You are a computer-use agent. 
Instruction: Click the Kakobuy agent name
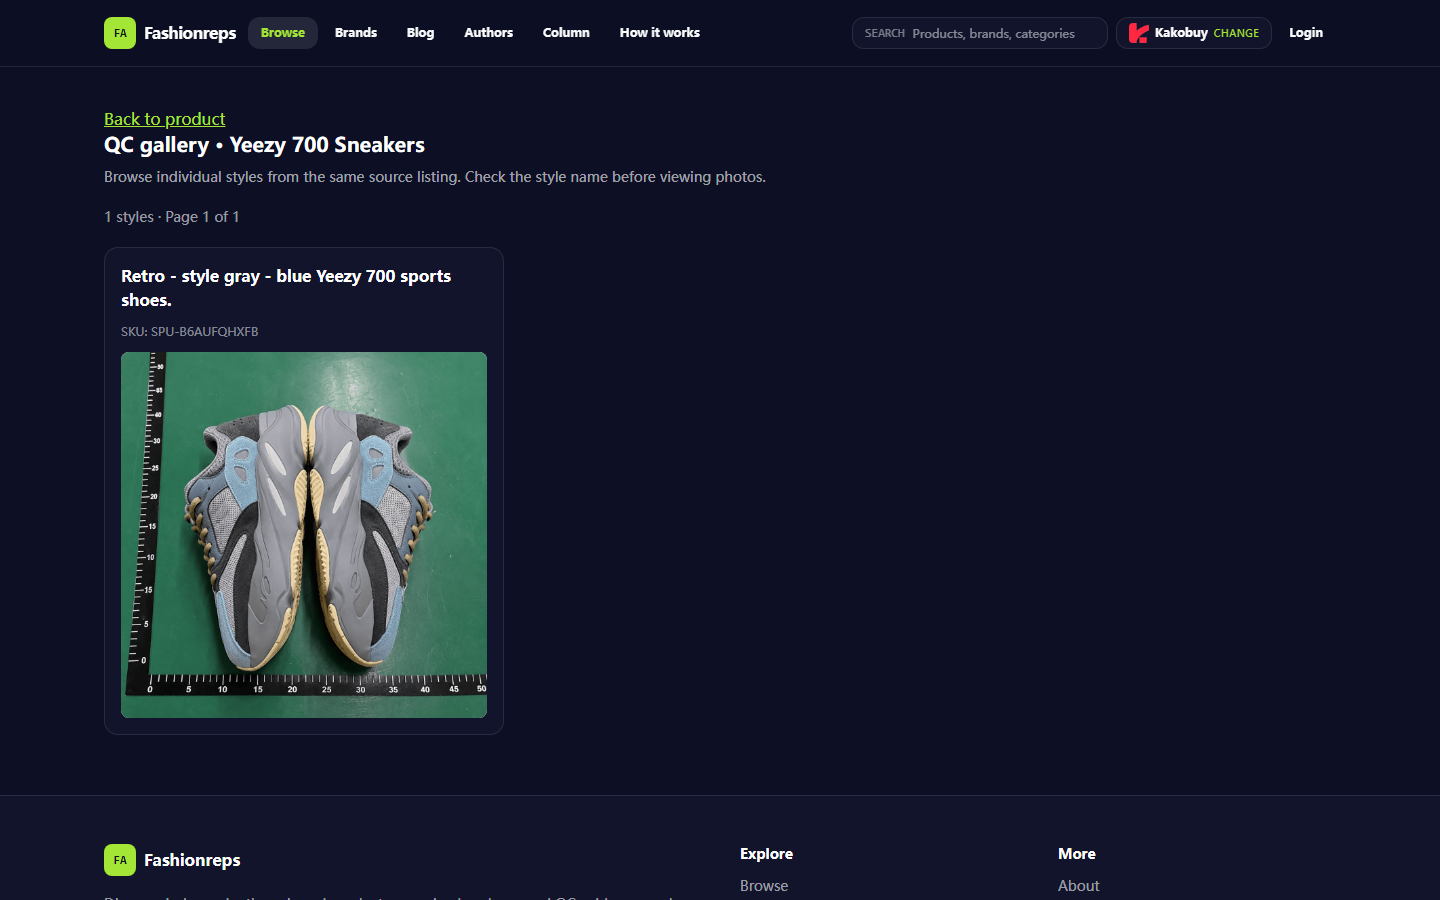(x=1181, y=33)
